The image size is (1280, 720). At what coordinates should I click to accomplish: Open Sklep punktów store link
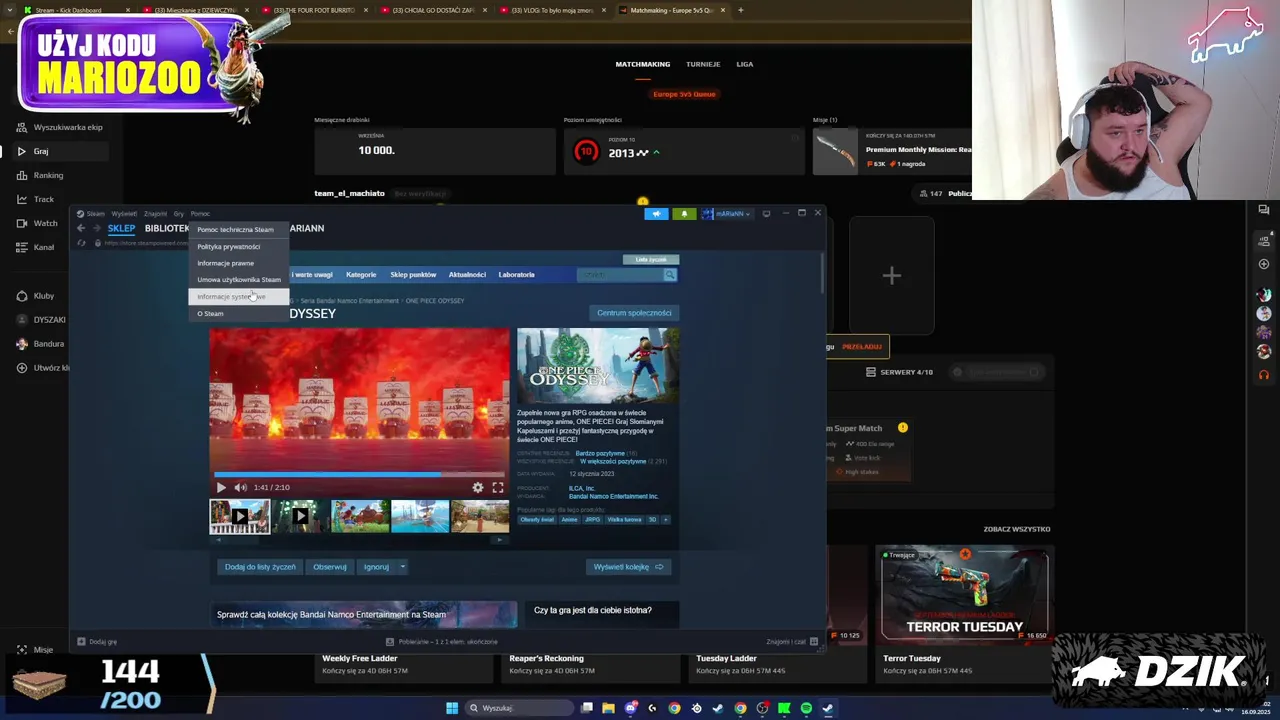click(x=413, y=275)
